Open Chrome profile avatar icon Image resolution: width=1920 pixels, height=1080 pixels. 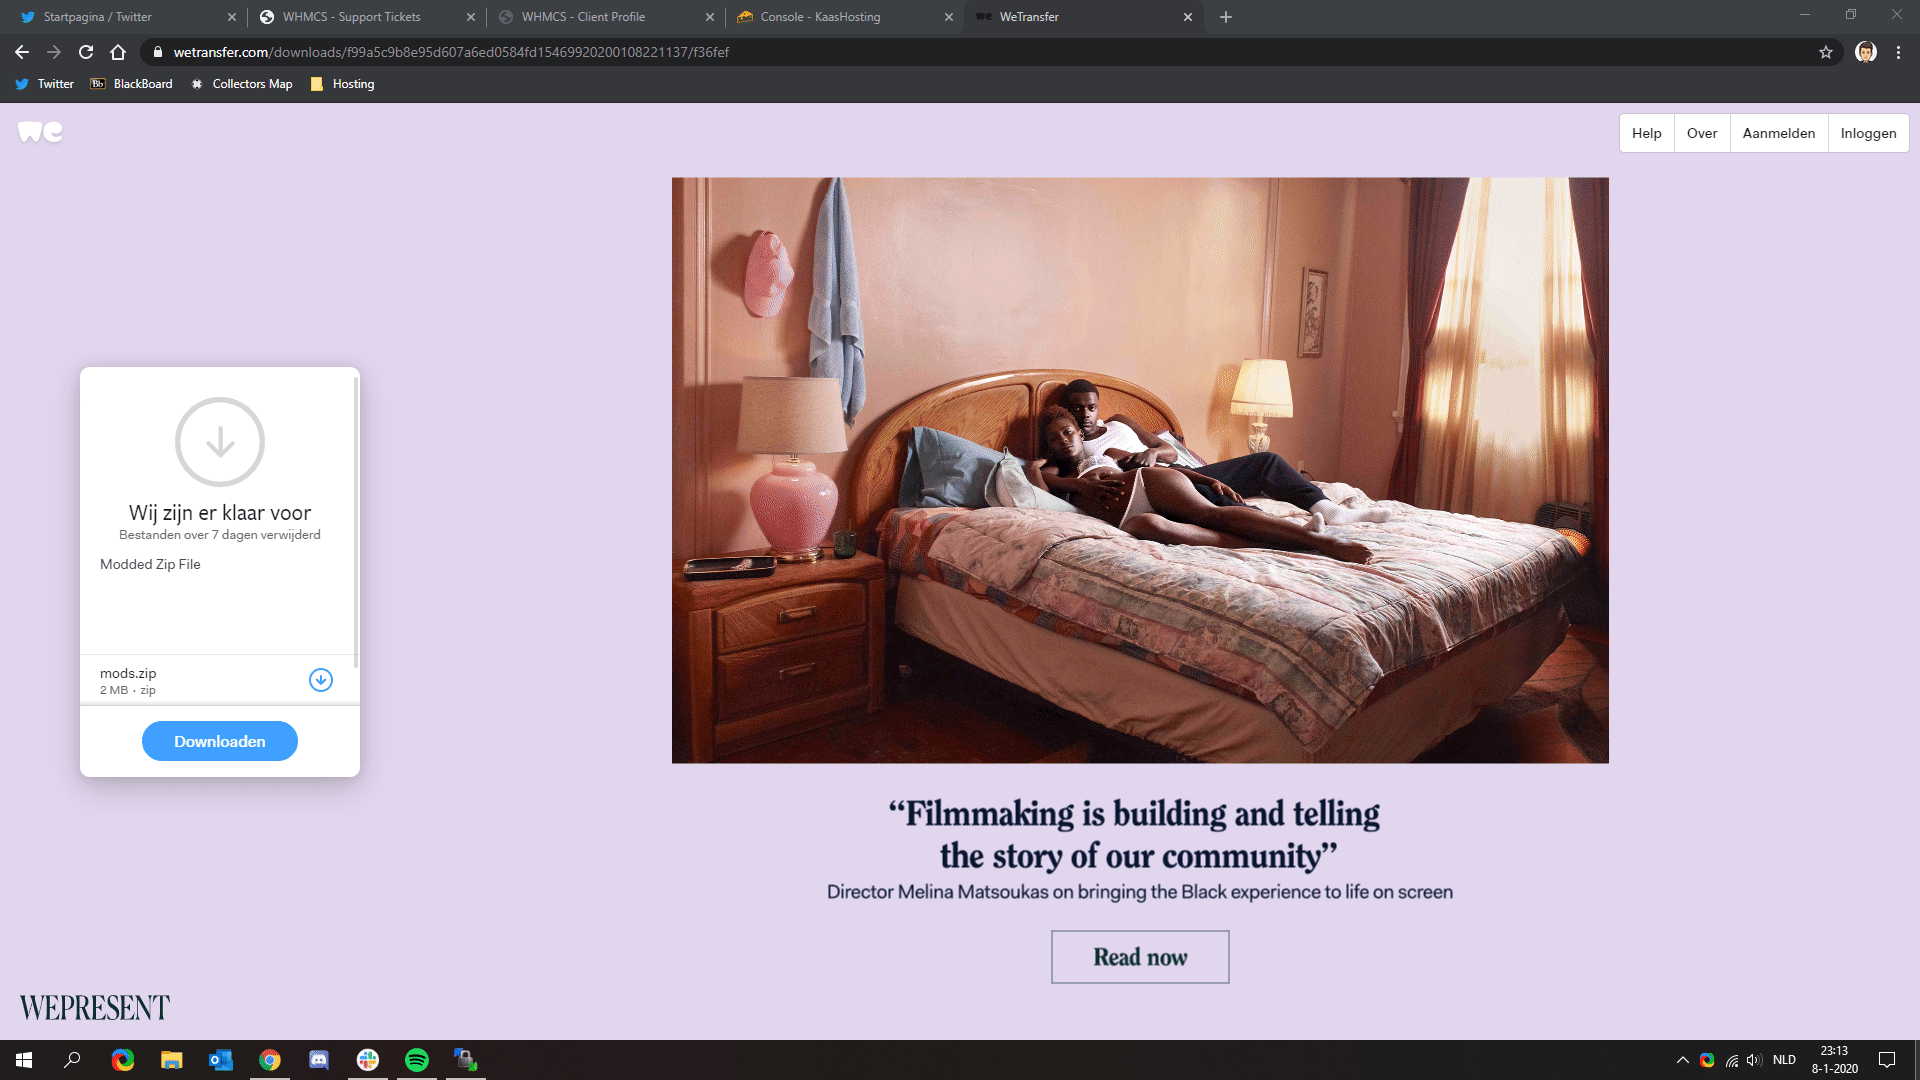1865,52
